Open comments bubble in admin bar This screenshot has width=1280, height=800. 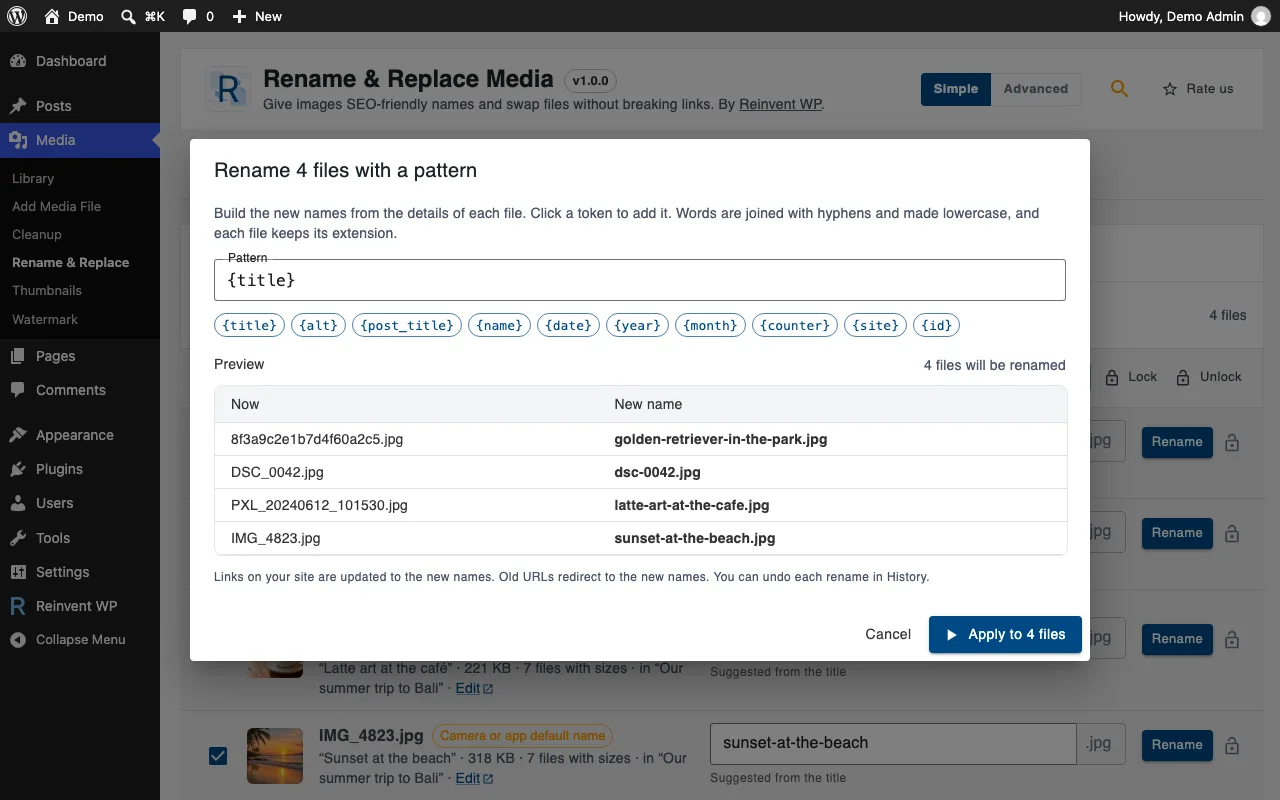[198, 16]
